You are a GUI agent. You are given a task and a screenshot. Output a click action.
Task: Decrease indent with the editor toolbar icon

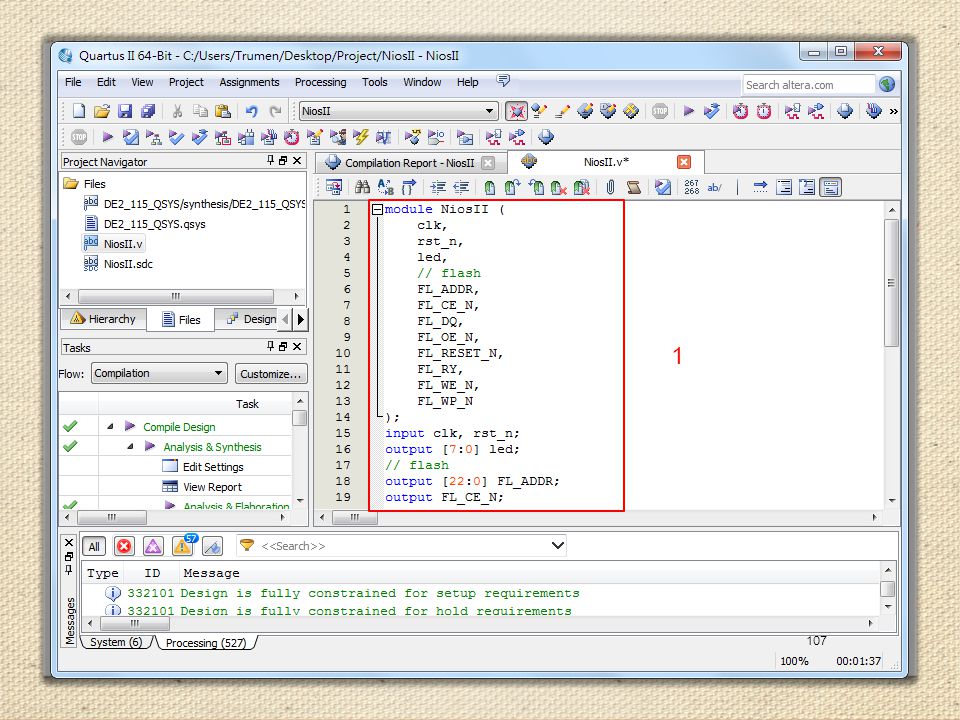[x=461, y=187]
